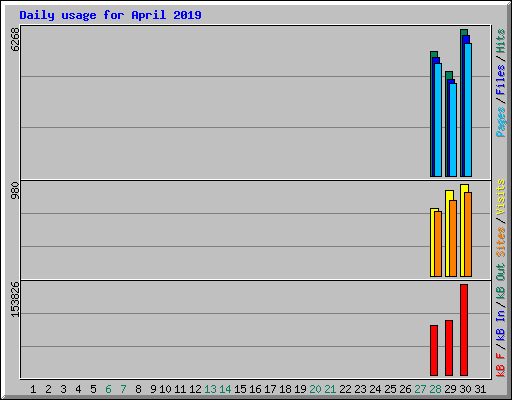Click the cyan Pages bar for day 30
The height and width of the screenshot is (400, 512).
click(x=468, y=110)
